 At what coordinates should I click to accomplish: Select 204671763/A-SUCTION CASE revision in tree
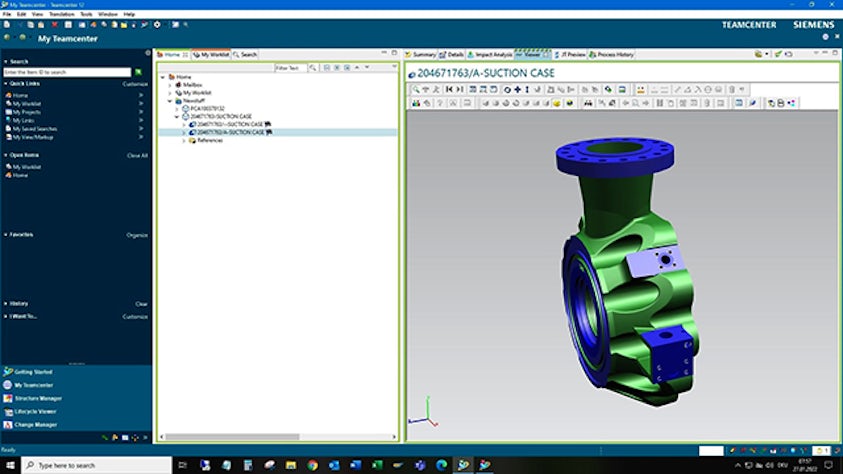230,132
